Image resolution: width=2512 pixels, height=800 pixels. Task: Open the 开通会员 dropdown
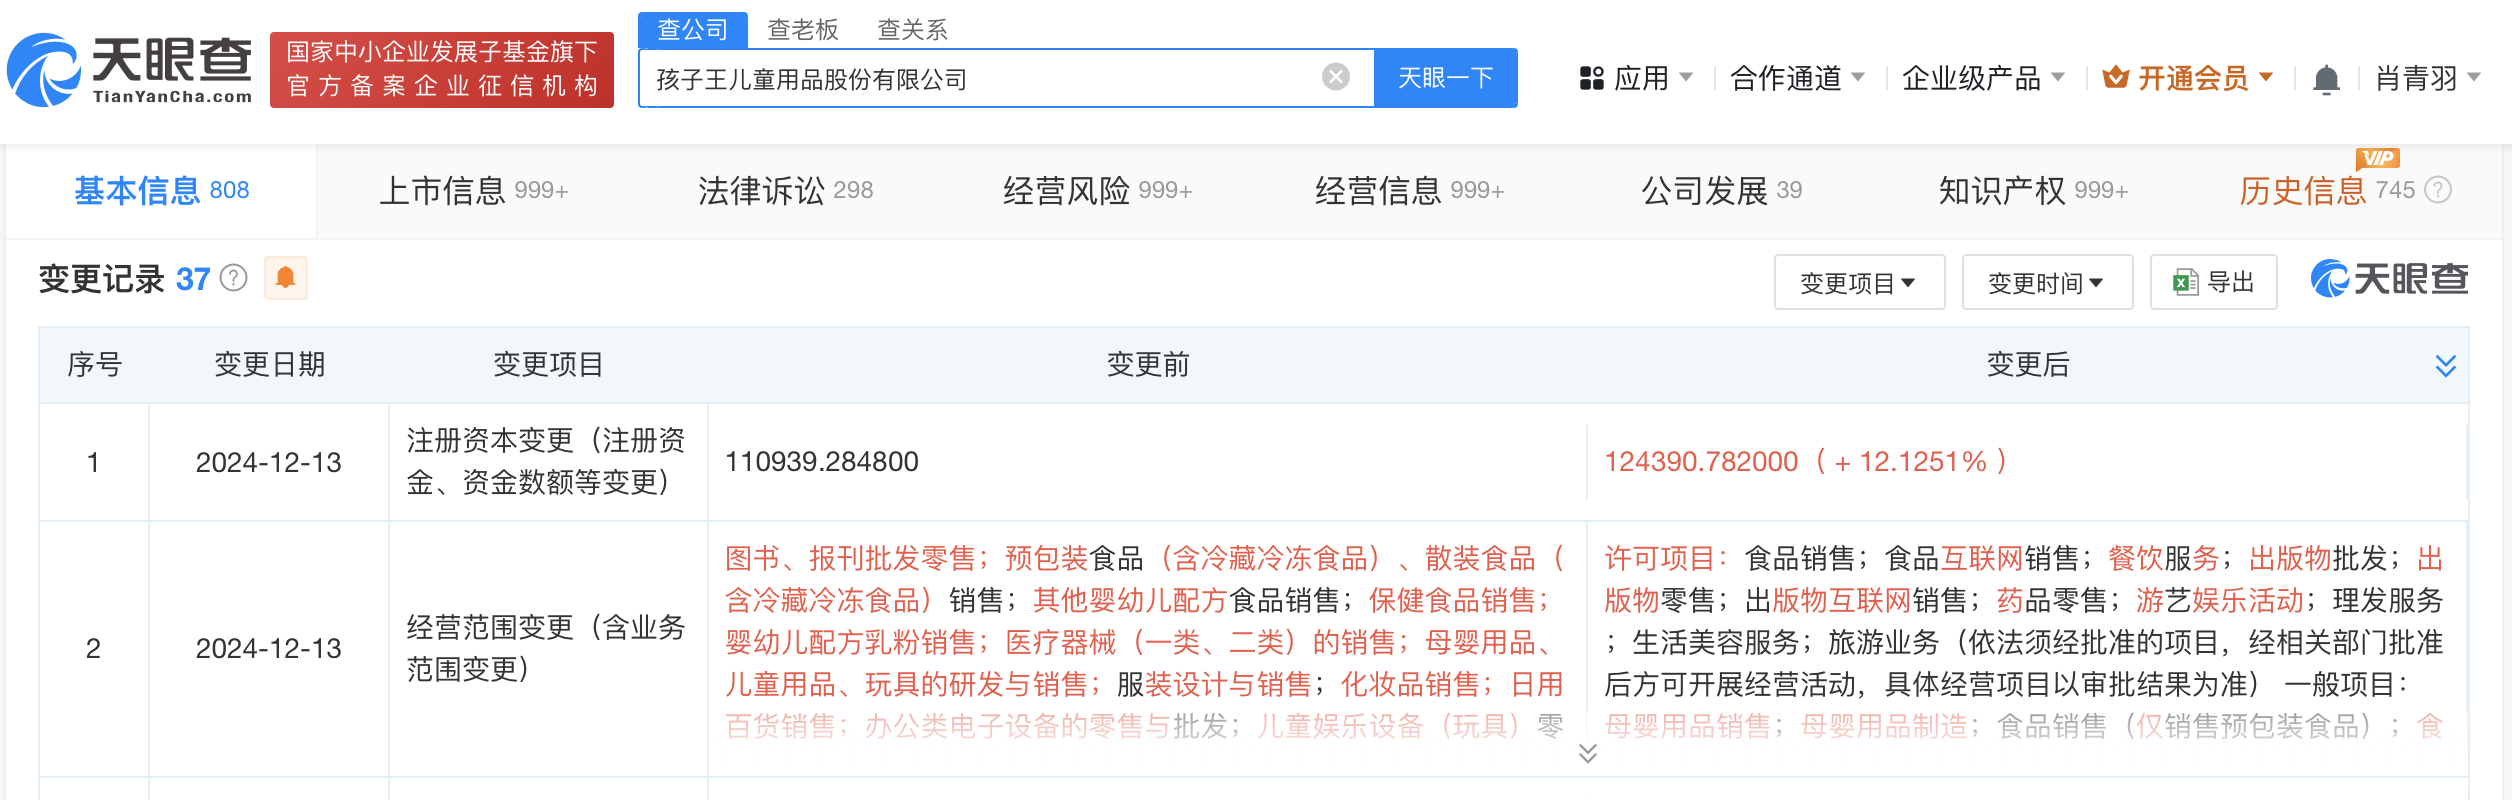point(2188,78)
